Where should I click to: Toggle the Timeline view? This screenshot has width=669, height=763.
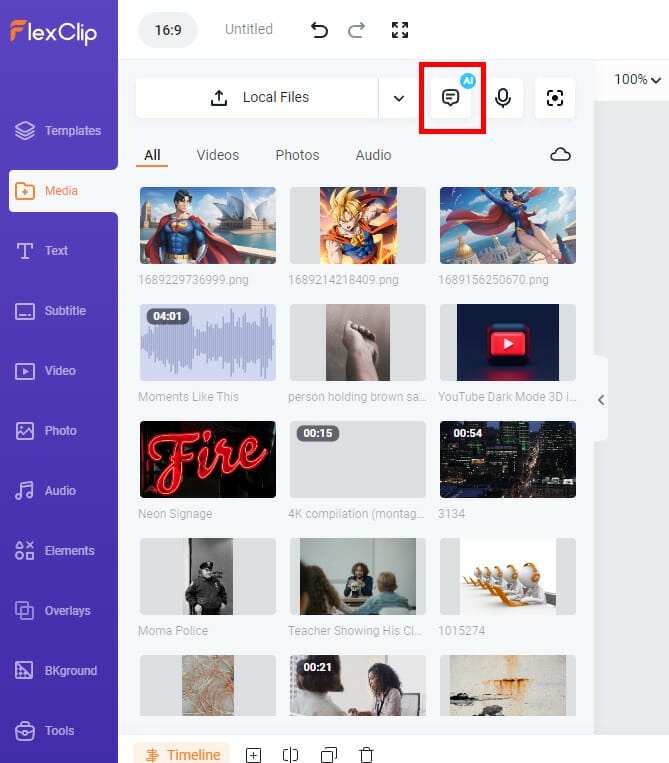[182, 755]
